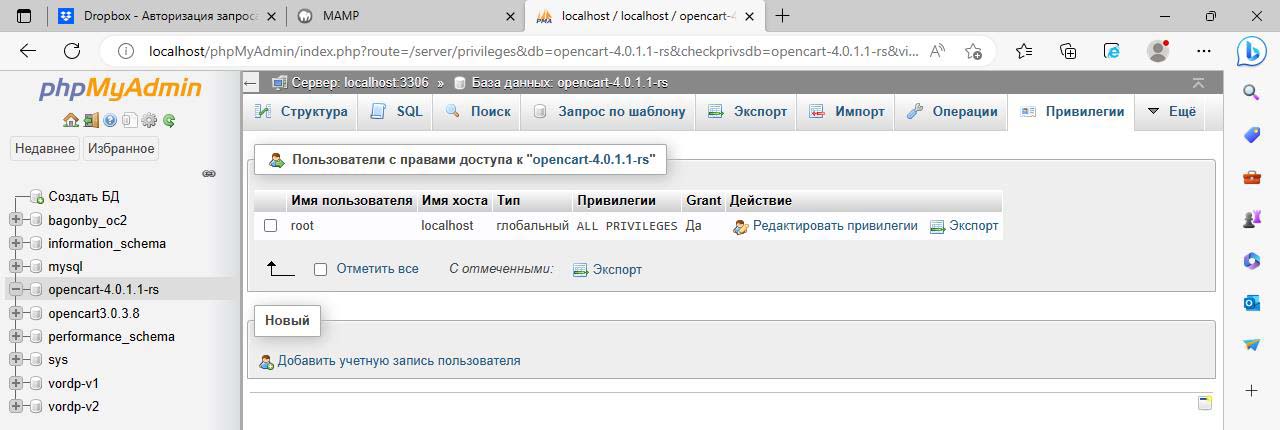Open phpMyAdmin documentation help icon
Image resolution: width=1280 pixels, height=430 pixels.
point(110,121)
